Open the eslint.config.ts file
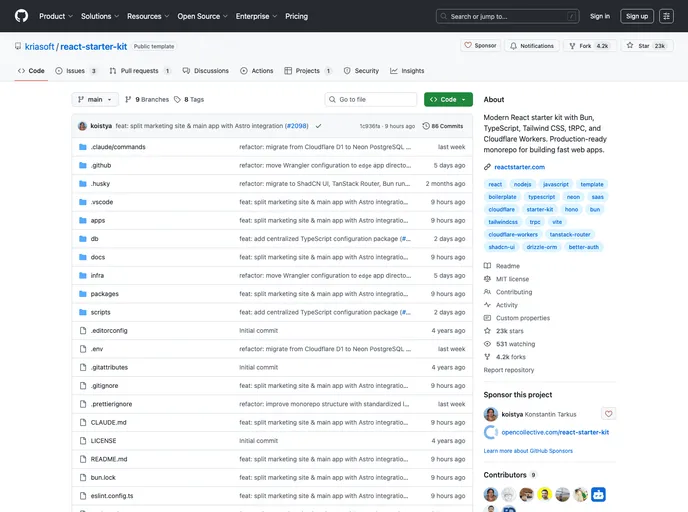Screen dimensions: 688x512 [112, 496]
